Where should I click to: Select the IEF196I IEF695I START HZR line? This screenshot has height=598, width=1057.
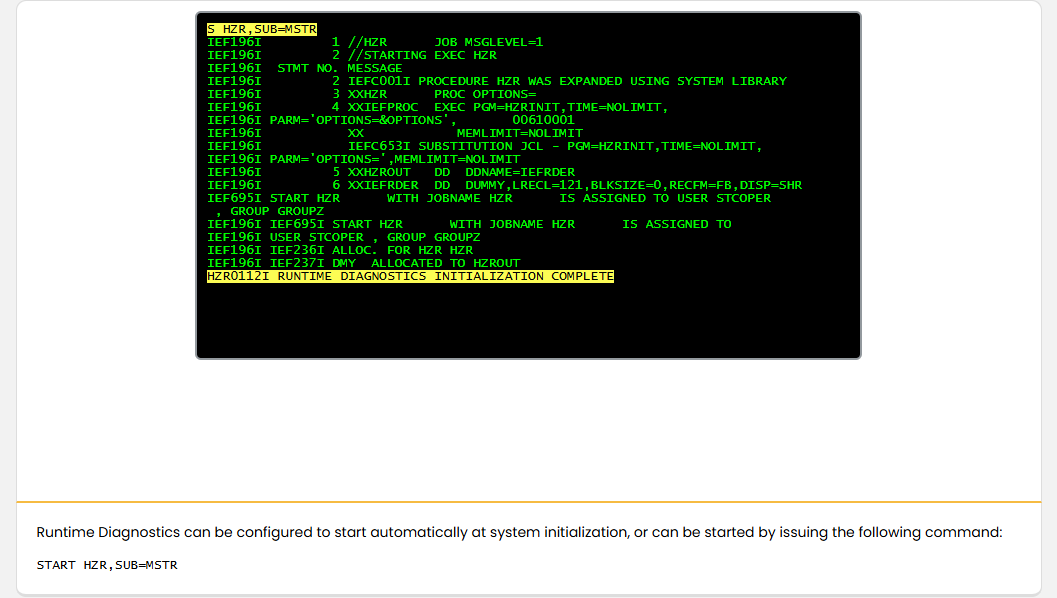pyautogui.click(x=469, y=225)
